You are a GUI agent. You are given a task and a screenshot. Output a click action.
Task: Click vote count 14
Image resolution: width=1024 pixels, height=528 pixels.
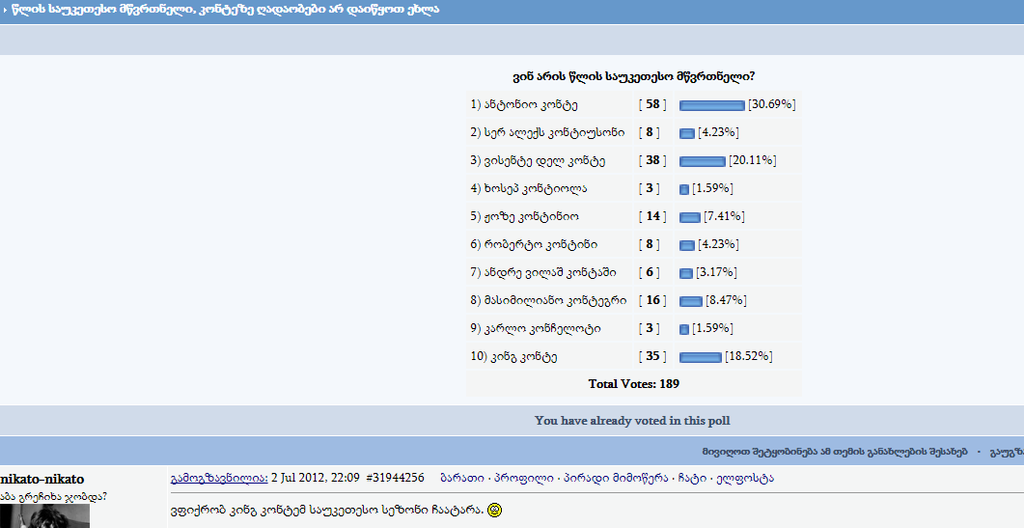tap(652, 216)
